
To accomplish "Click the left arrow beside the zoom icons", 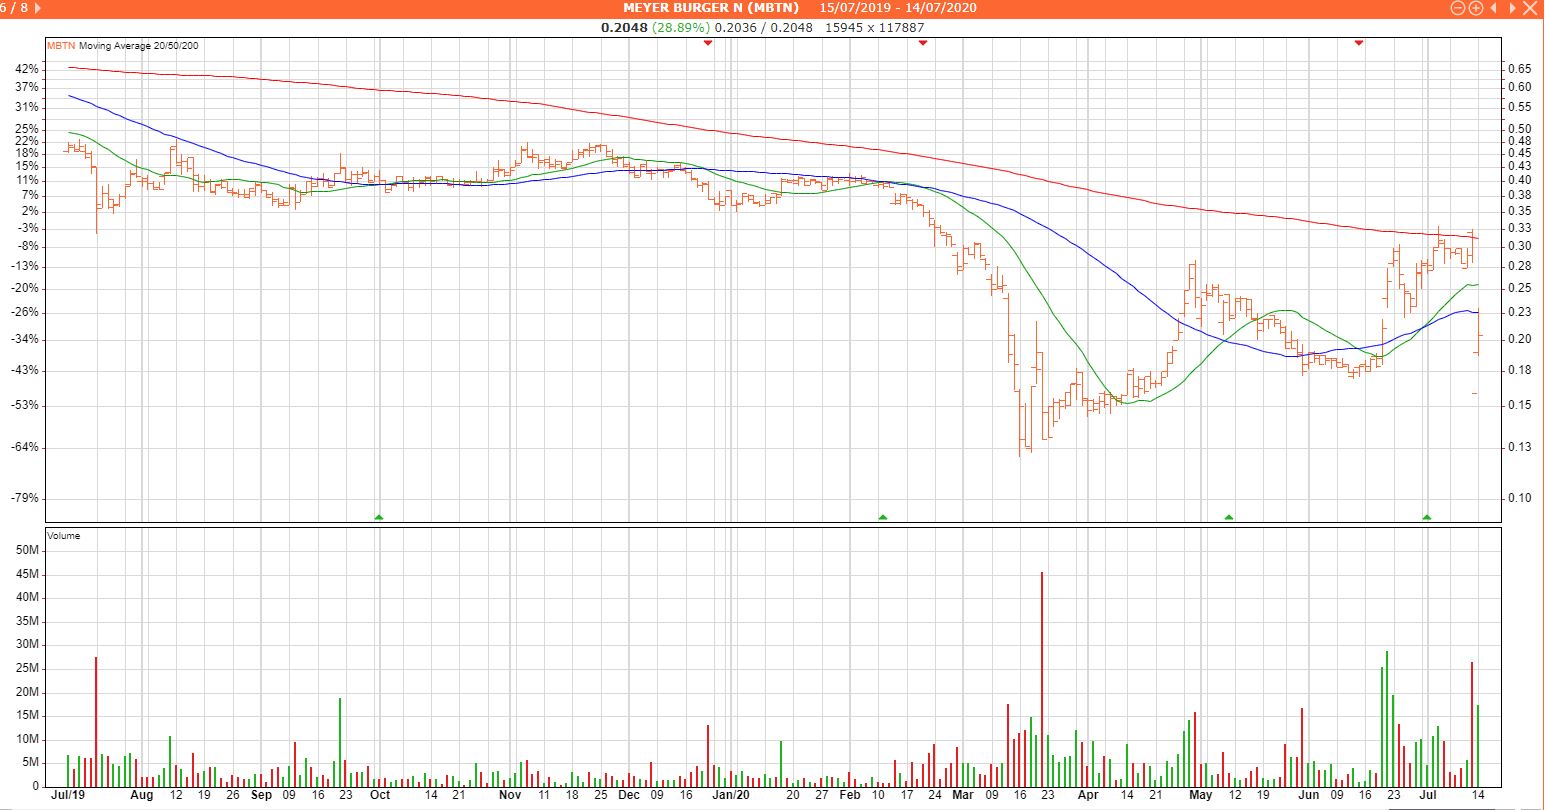I will pyautogui.click(x=1493, y=8).
